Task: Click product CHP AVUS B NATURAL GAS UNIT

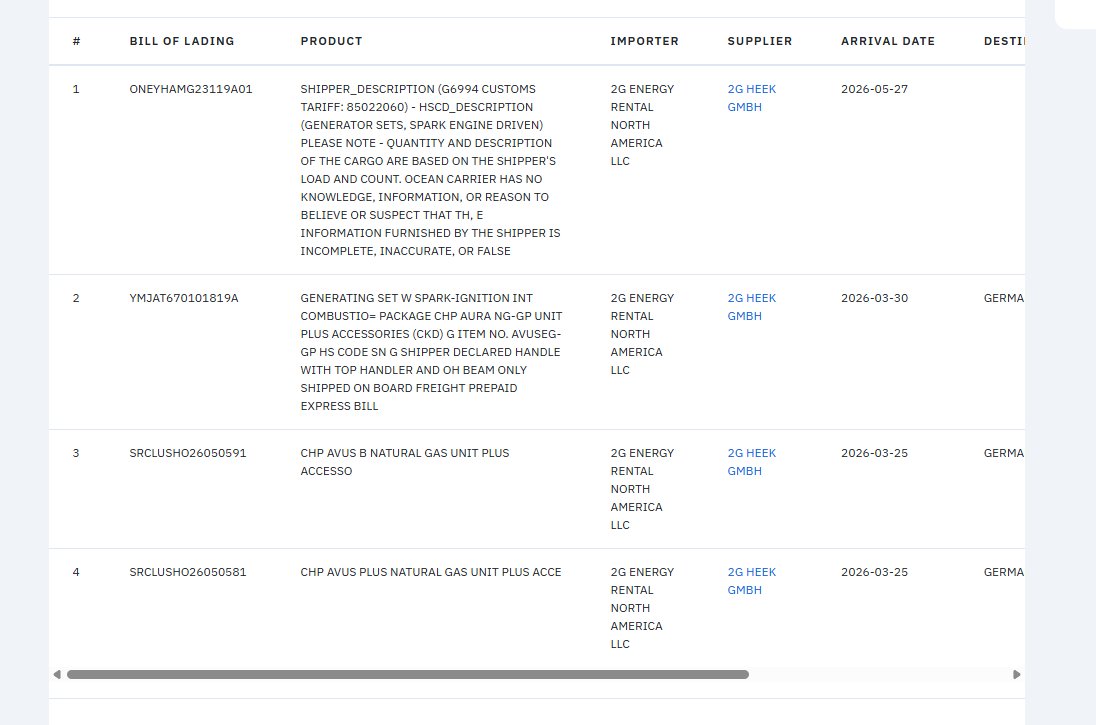Action: 405,462
